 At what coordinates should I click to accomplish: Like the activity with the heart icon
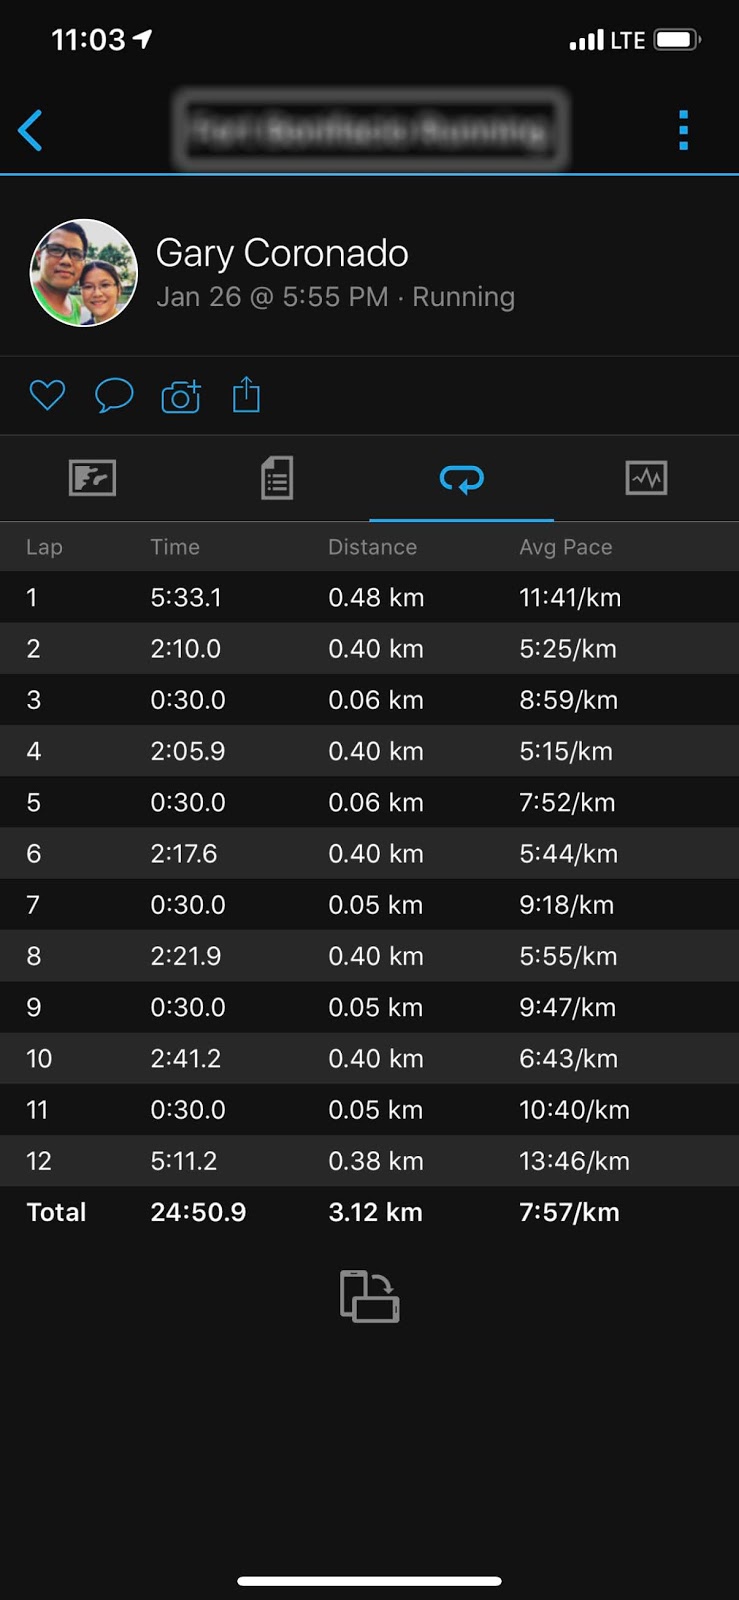pos(46,395)
